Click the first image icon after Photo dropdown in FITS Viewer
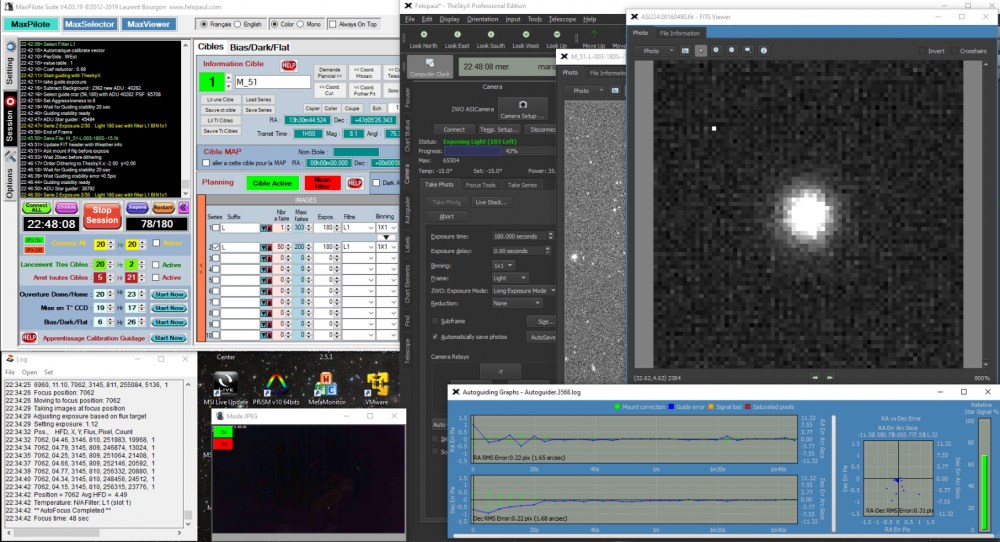 685,50
